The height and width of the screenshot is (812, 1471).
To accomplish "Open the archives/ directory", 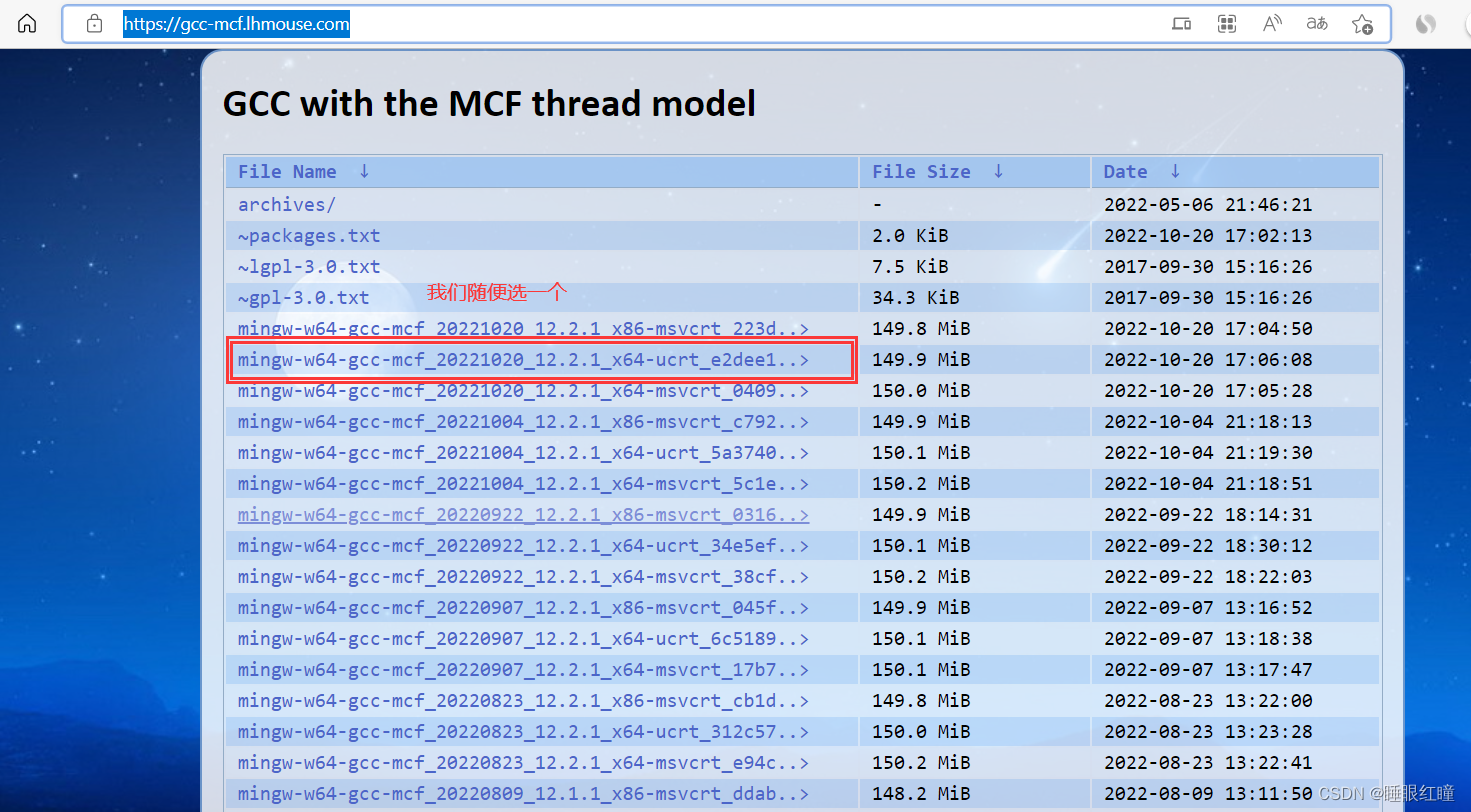I will (287, 204).
